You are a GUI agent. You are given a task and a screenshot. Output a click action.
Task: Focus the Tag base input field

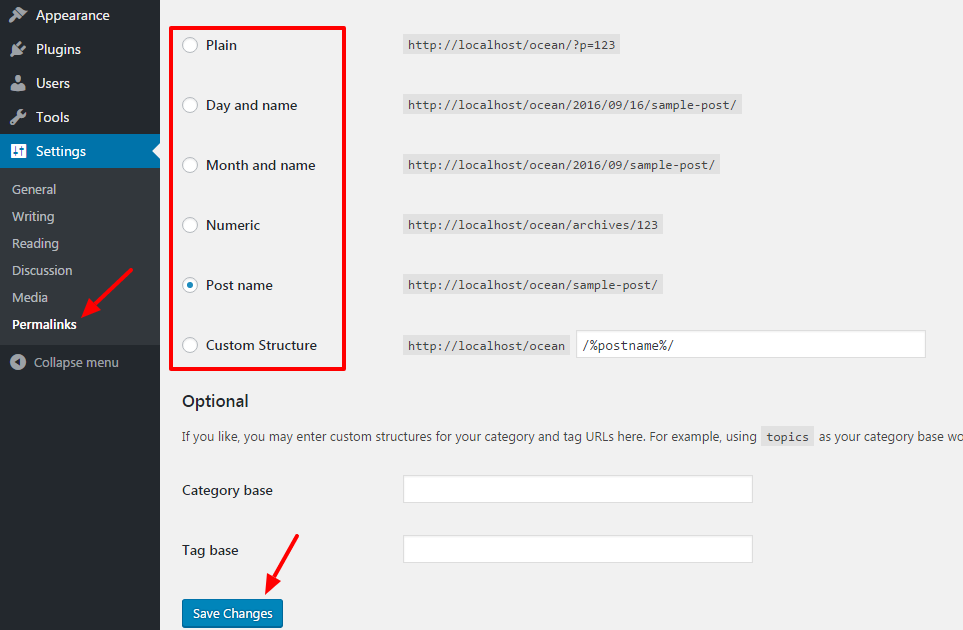pyautogui.click(x=577, y=549)
